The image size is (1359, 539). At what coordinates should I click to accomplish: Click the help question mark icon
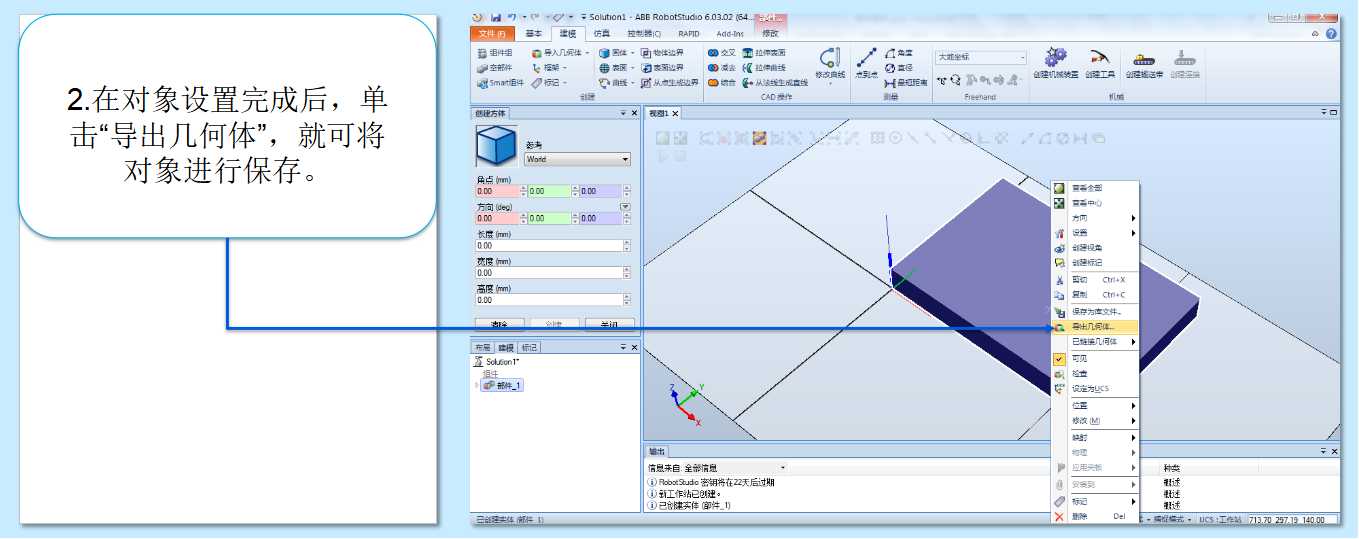[x=1331, y=33]
